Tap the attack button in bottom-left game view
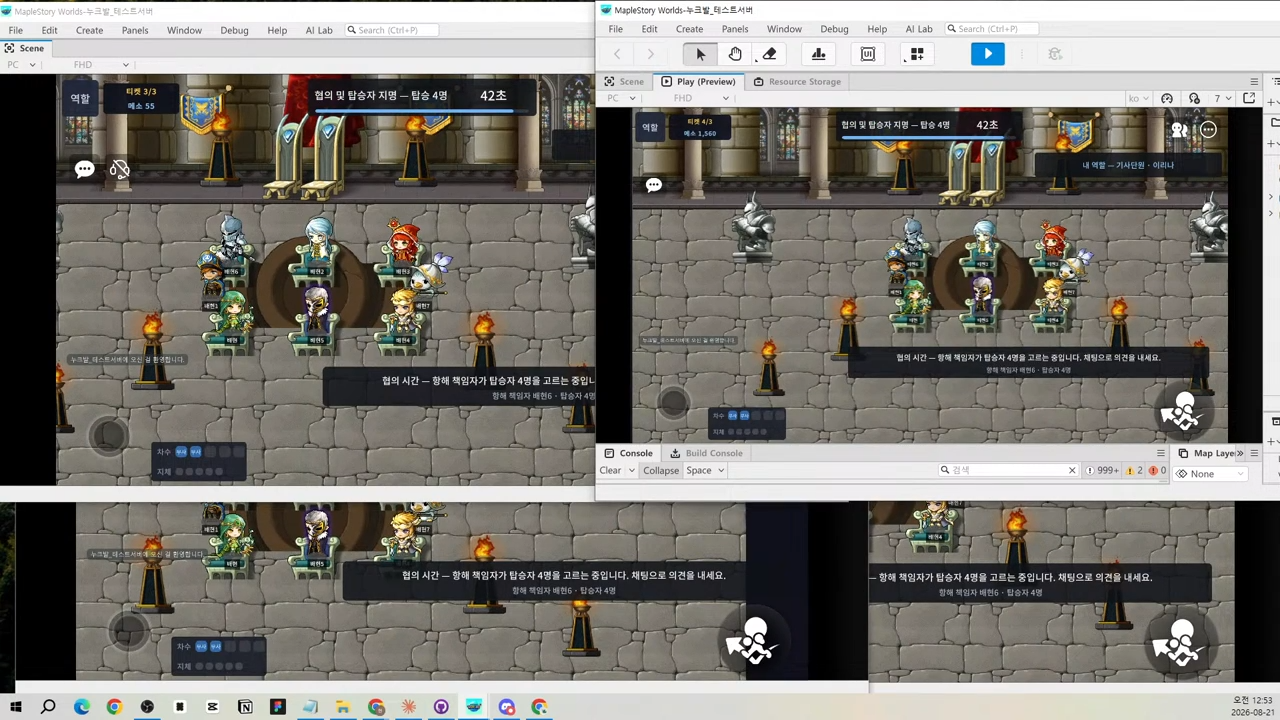The height and width of the screenshot is (720, 1280). point(755,640)
